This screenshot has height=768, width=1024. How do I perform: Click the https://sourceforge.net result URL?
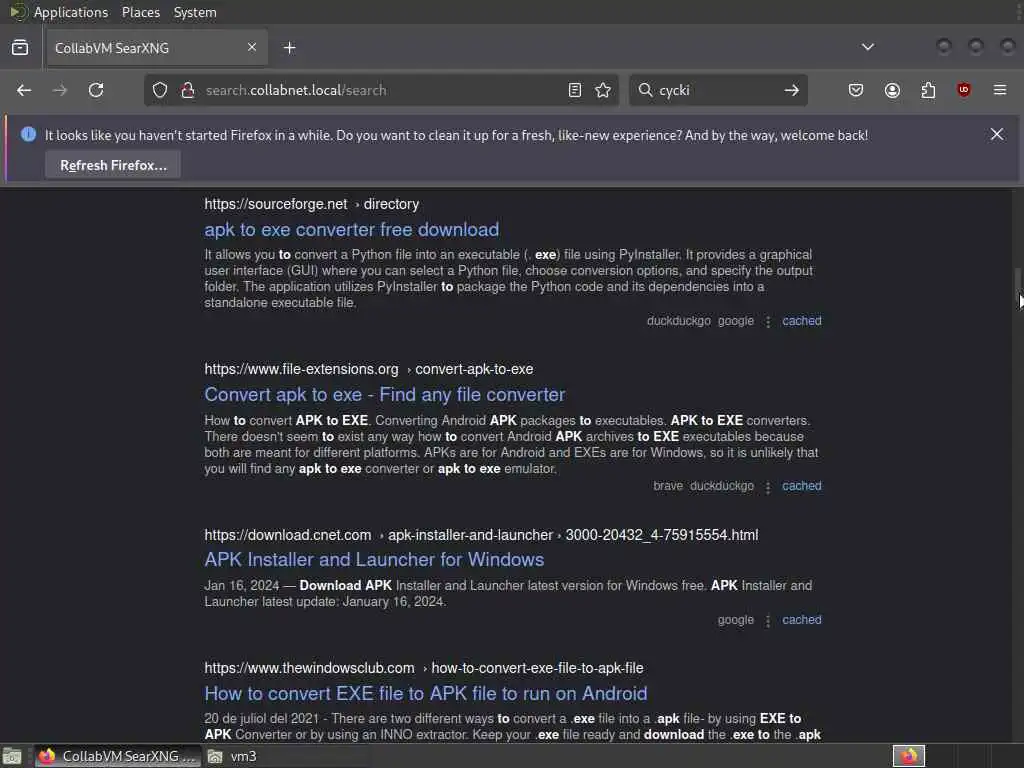tap(276, 204)
